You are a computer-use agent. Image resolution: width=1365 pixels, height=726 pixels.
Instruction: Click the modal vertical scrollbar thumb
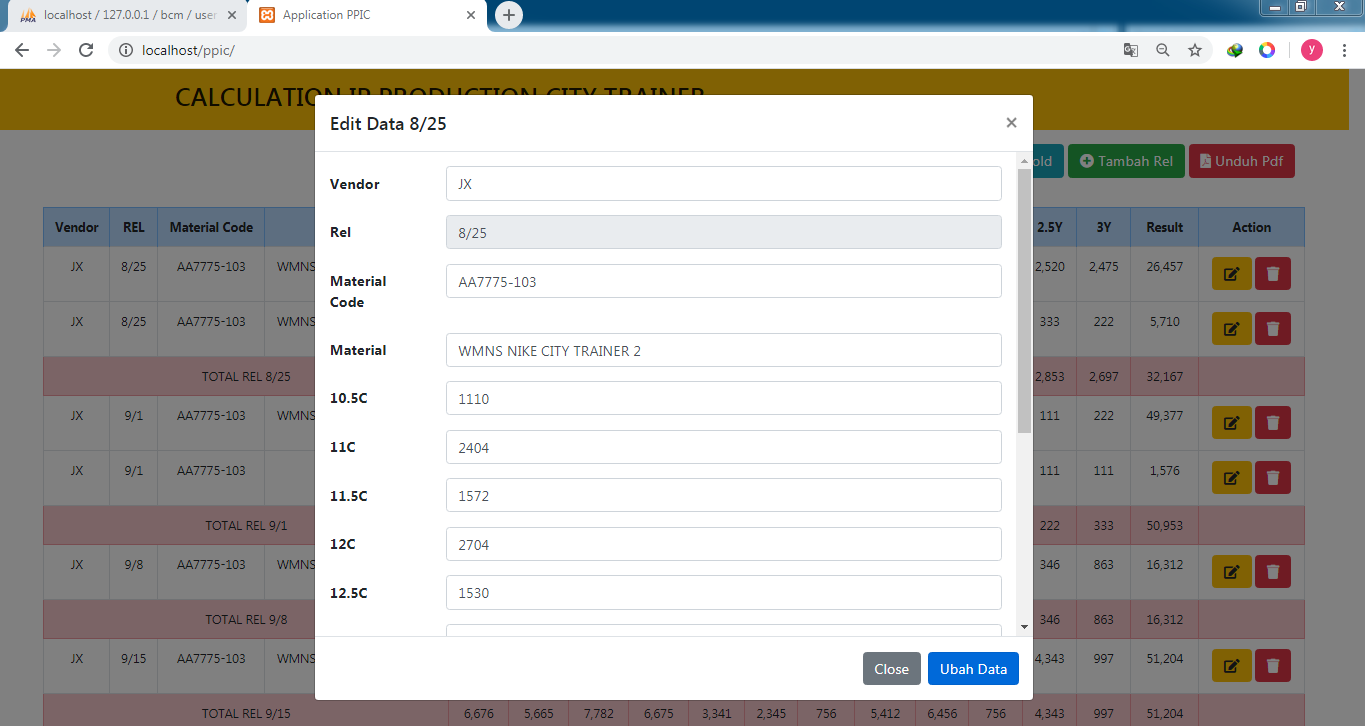coord(1024,300)
